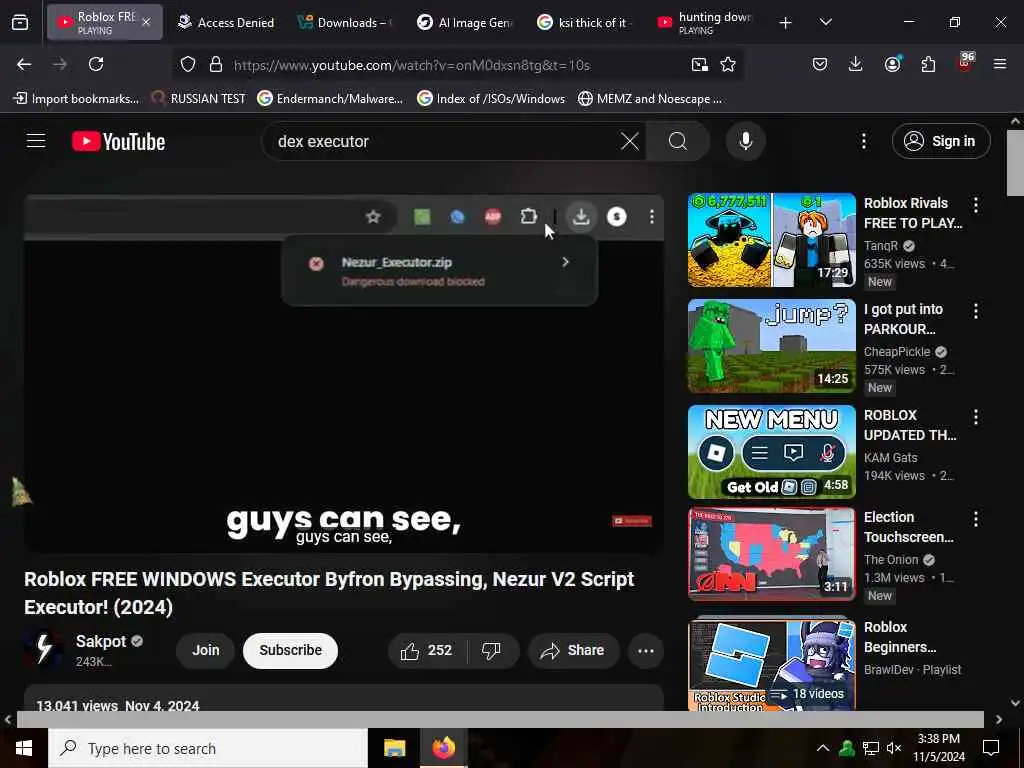Viewport: 1024px width, 768px height.
Task: Save page to Pocket
Action: (820, 64)
